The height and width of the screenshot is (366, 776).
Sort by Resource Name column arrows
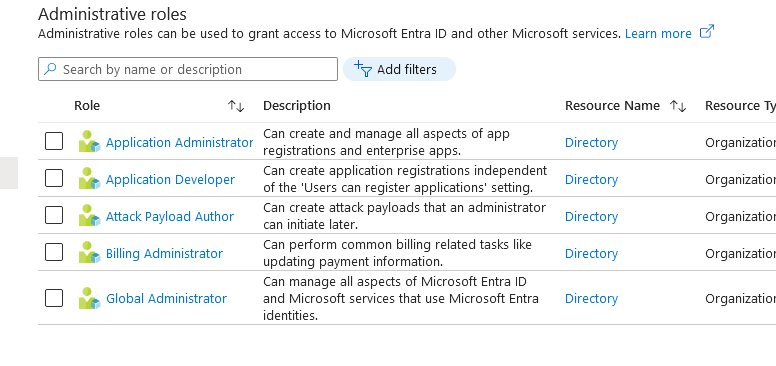tap(678, 106)
